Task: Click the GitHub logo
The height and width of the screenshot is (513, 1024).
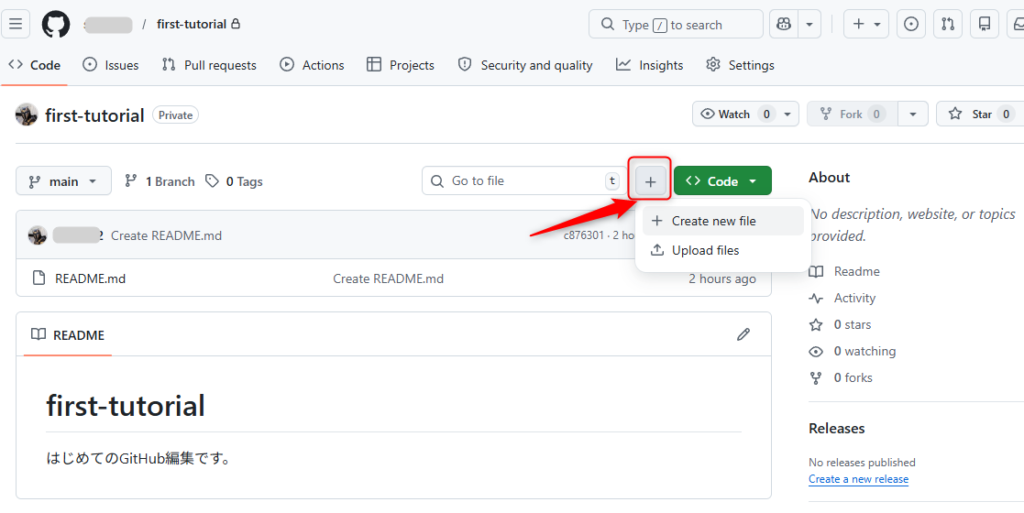Action: point(56,24)
